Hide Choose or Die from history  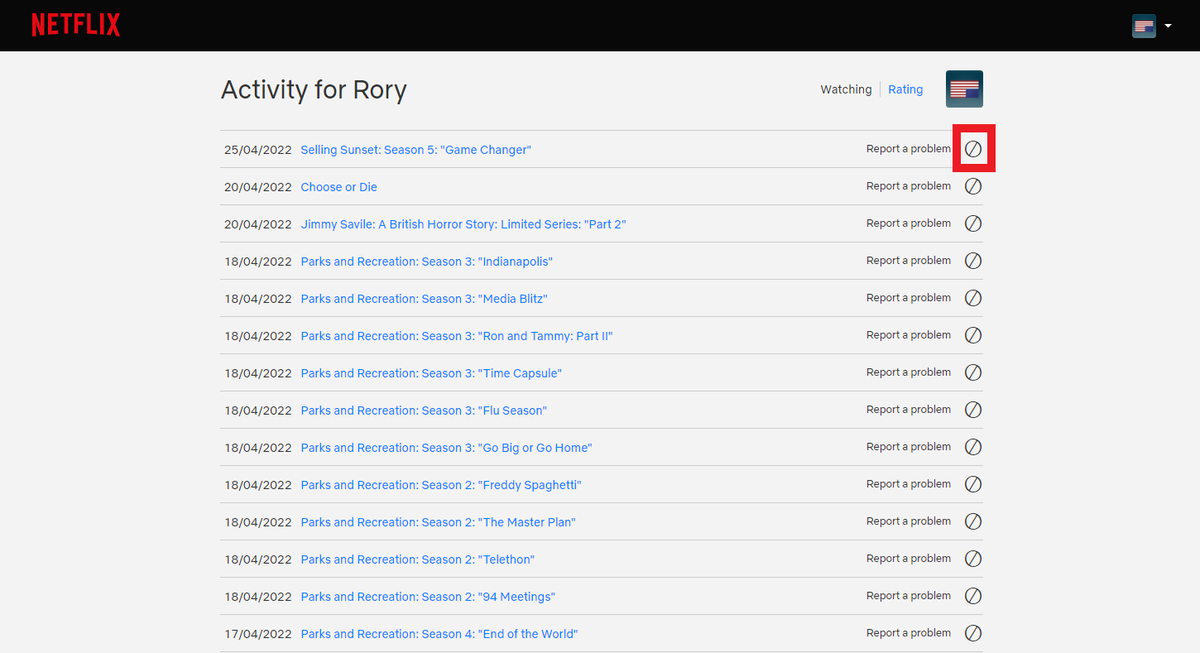[973, 186]
